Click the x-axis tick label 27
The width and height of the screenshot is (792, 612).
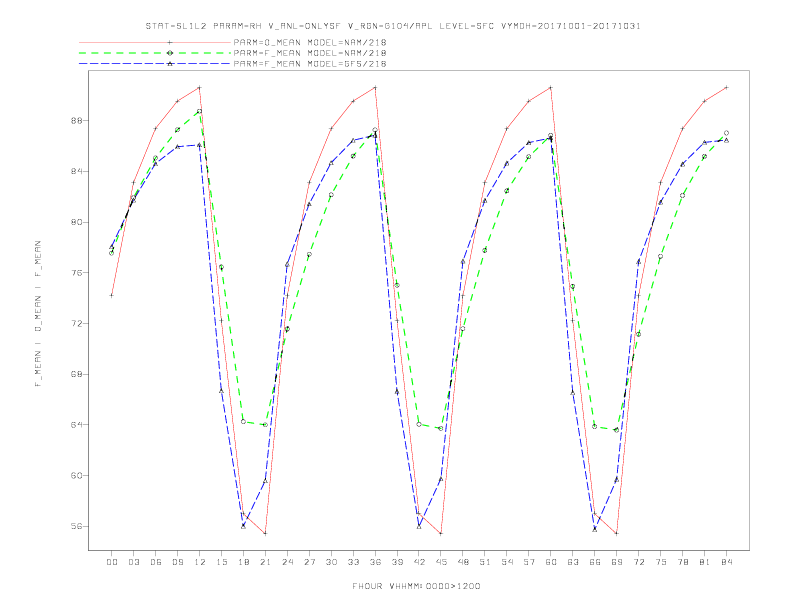click(309, 562)
